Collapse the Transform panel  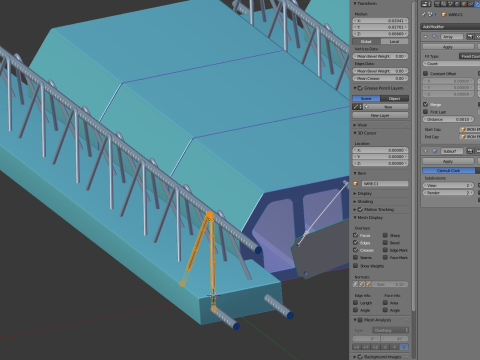pos(355,3)
